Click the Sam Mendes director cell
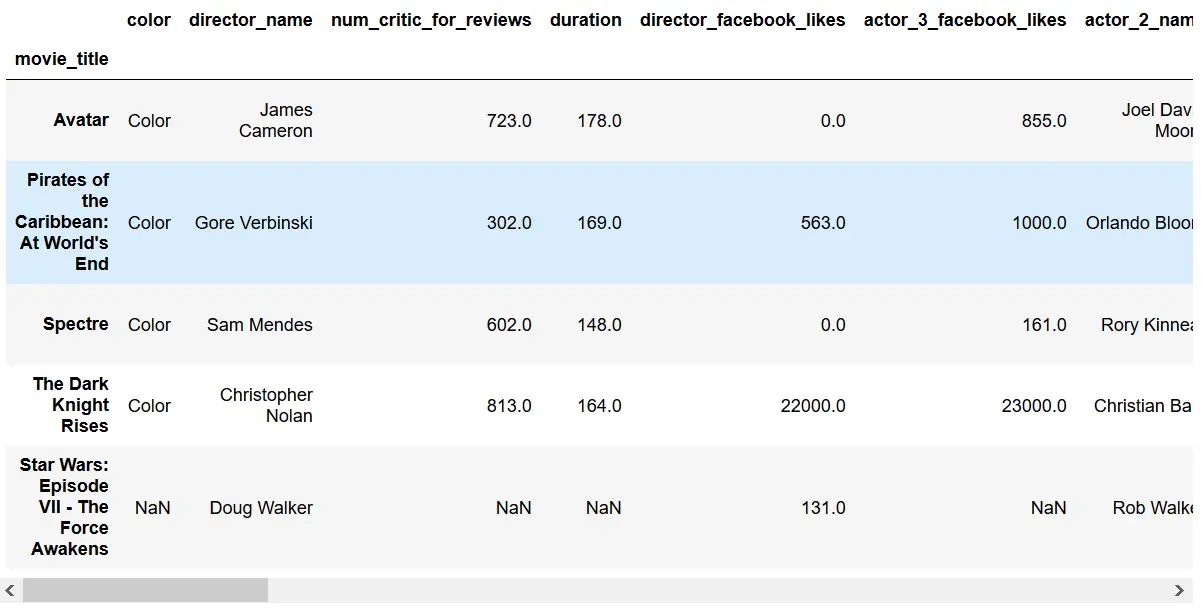This screenshot has height=609, width=1202. pos(260,325)
